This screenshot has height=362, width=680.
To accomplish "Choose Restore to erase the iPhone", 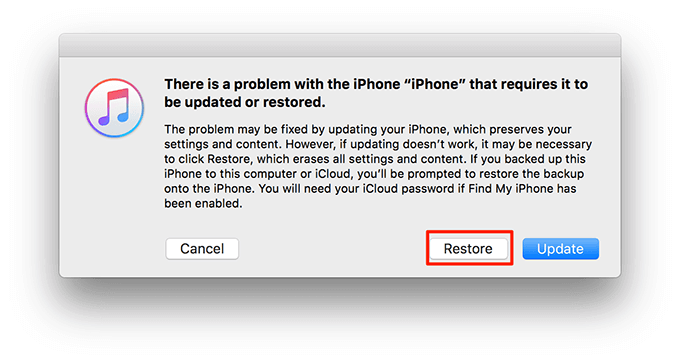I will (x=468, y=248).
